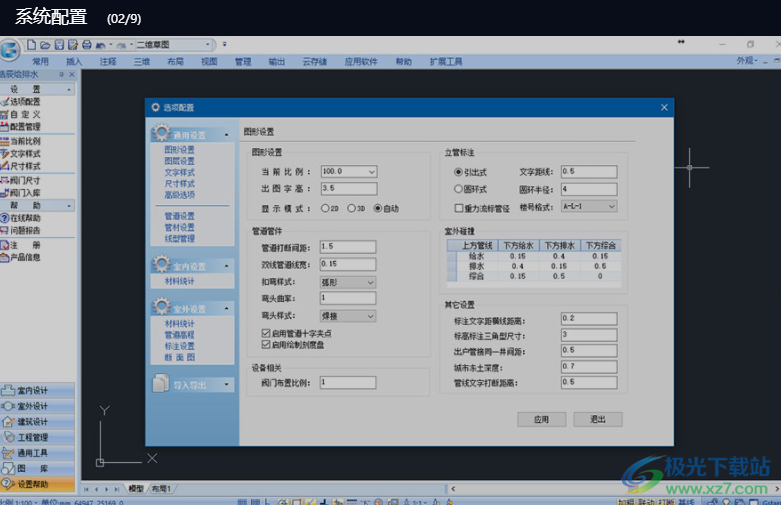Select the 3D display mode radio
The width and height of the screenshot is (781, 505).
coord(352,208)
